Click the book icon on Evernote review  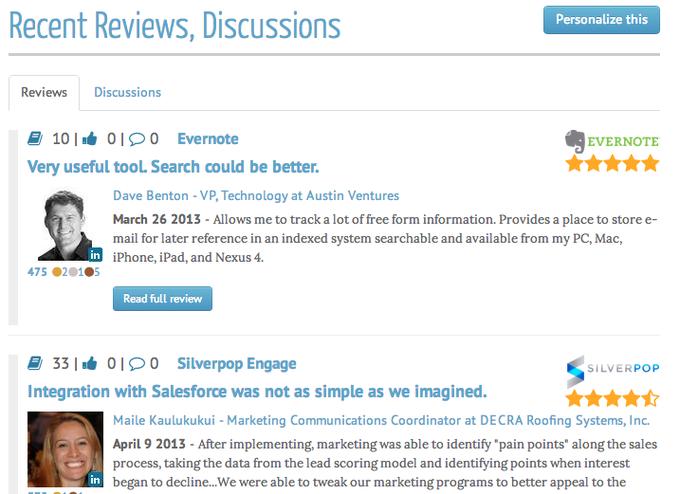(x=35, y=139)
